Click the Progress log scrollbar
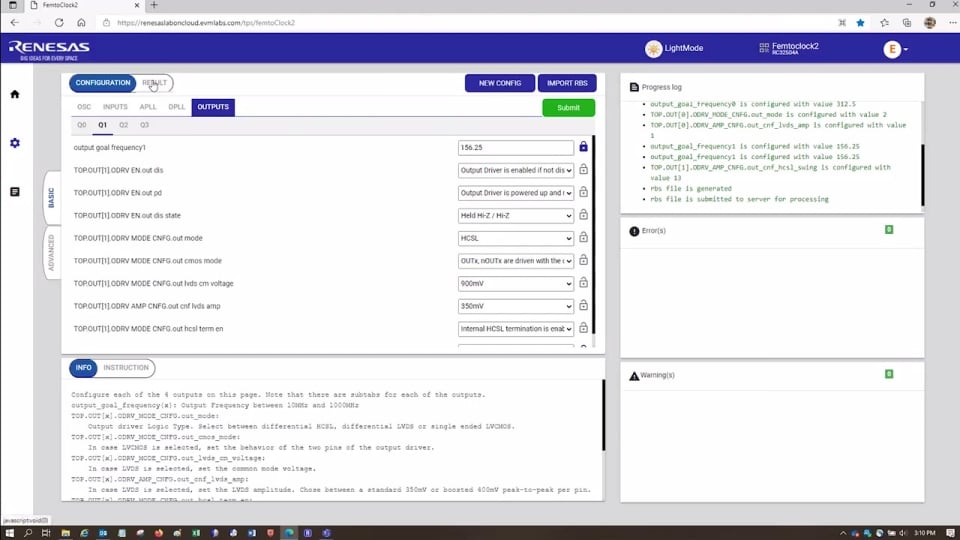The image size is (960, 540). 923,174
